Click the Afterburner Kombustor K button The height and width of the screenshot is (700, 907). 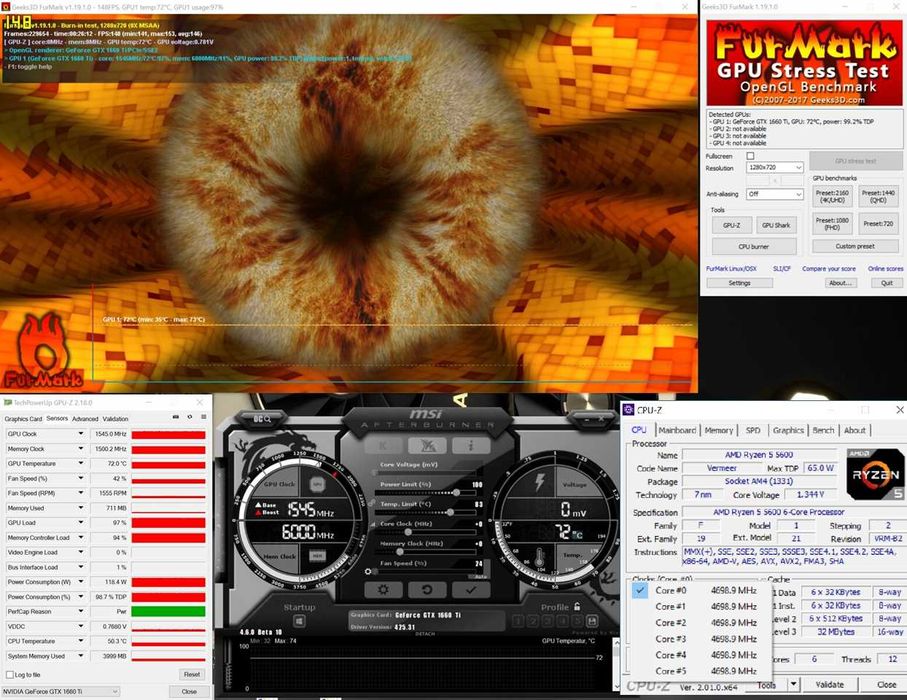[x=383, y=445]
